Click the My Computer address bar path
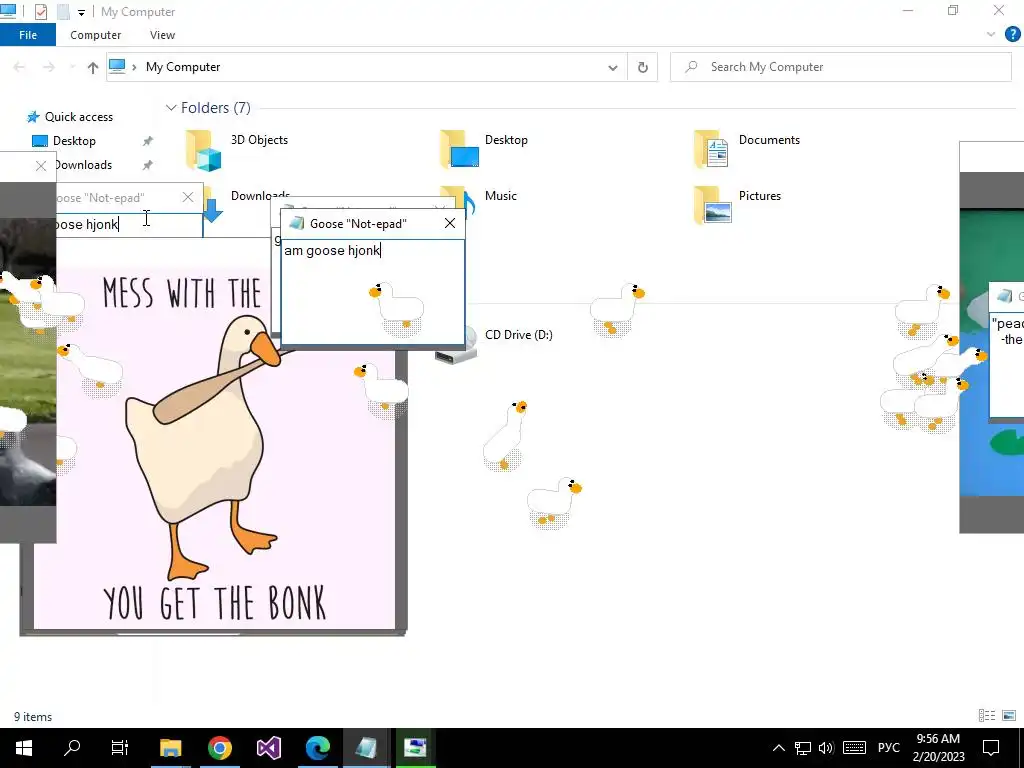This screenshot has width=1024, height=768. tap(183, 67)
